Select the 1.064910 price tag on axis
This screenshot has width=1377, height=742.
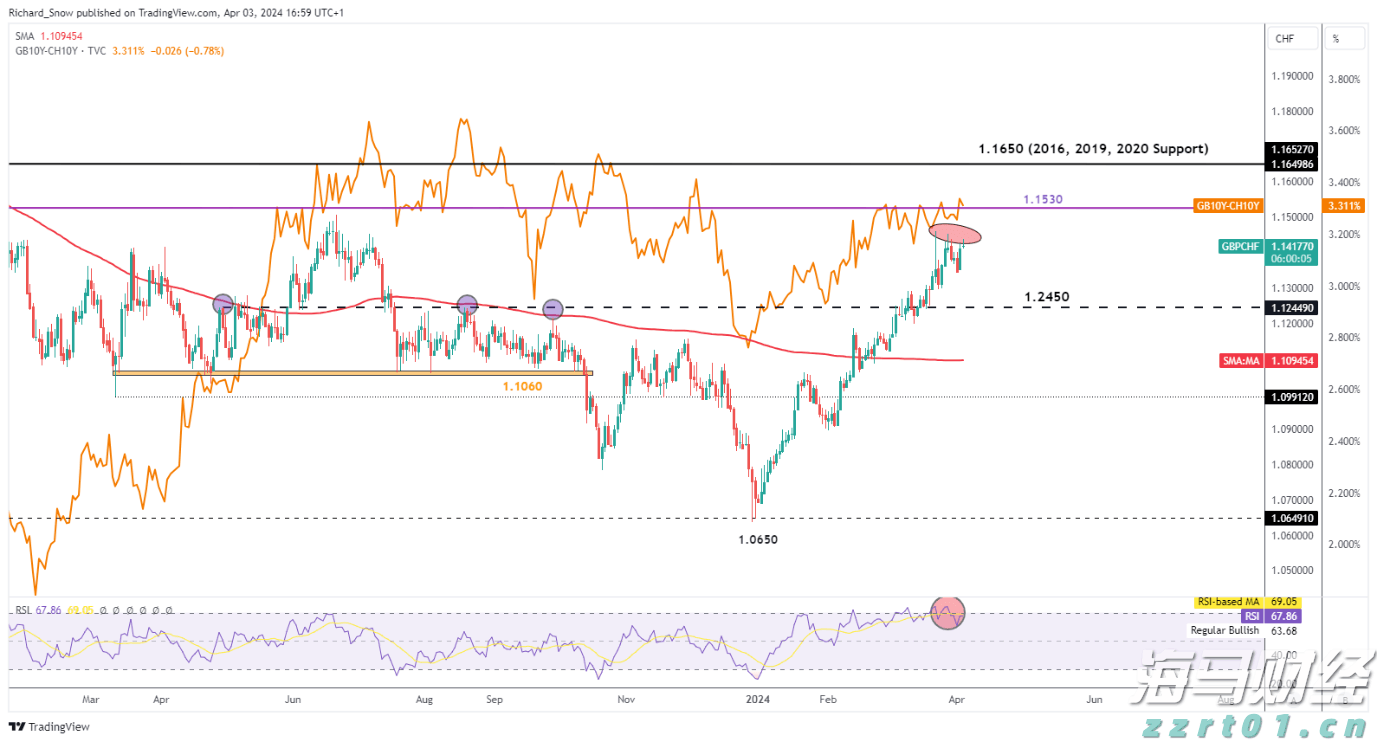tap(1291, 517)
